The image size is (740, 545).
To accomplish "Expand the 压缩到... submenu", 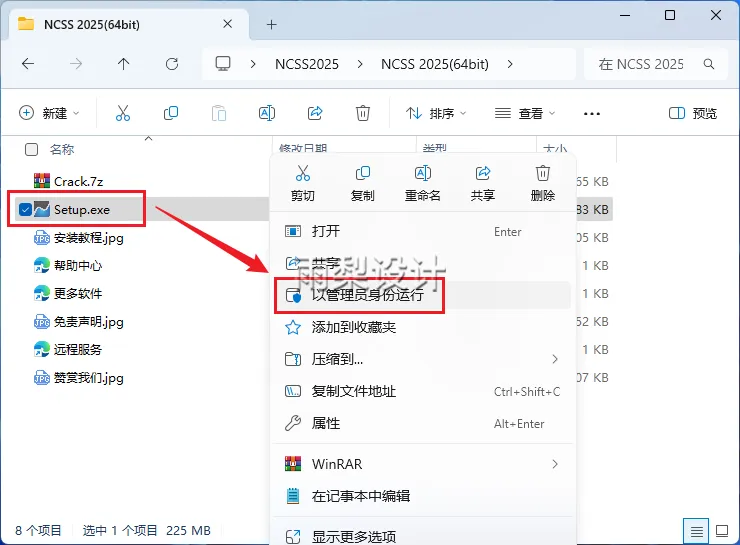I will pyautogui.click(x=555, y=360).
